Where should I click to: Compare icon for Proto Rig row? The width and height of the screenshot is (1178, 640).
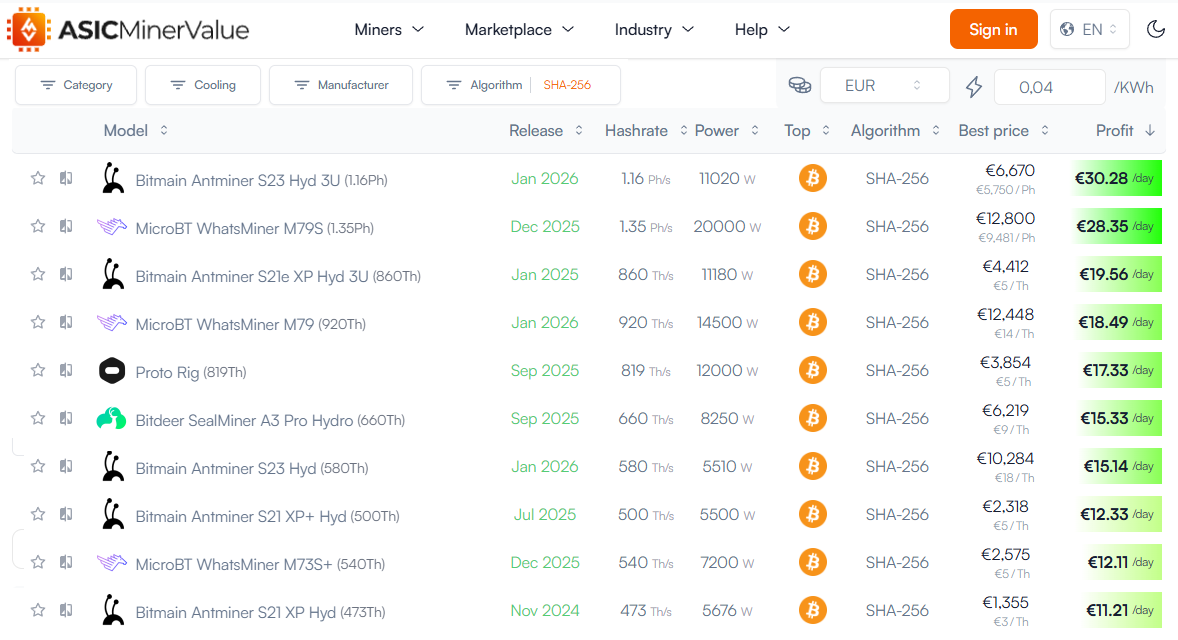(x=66, y=370)
